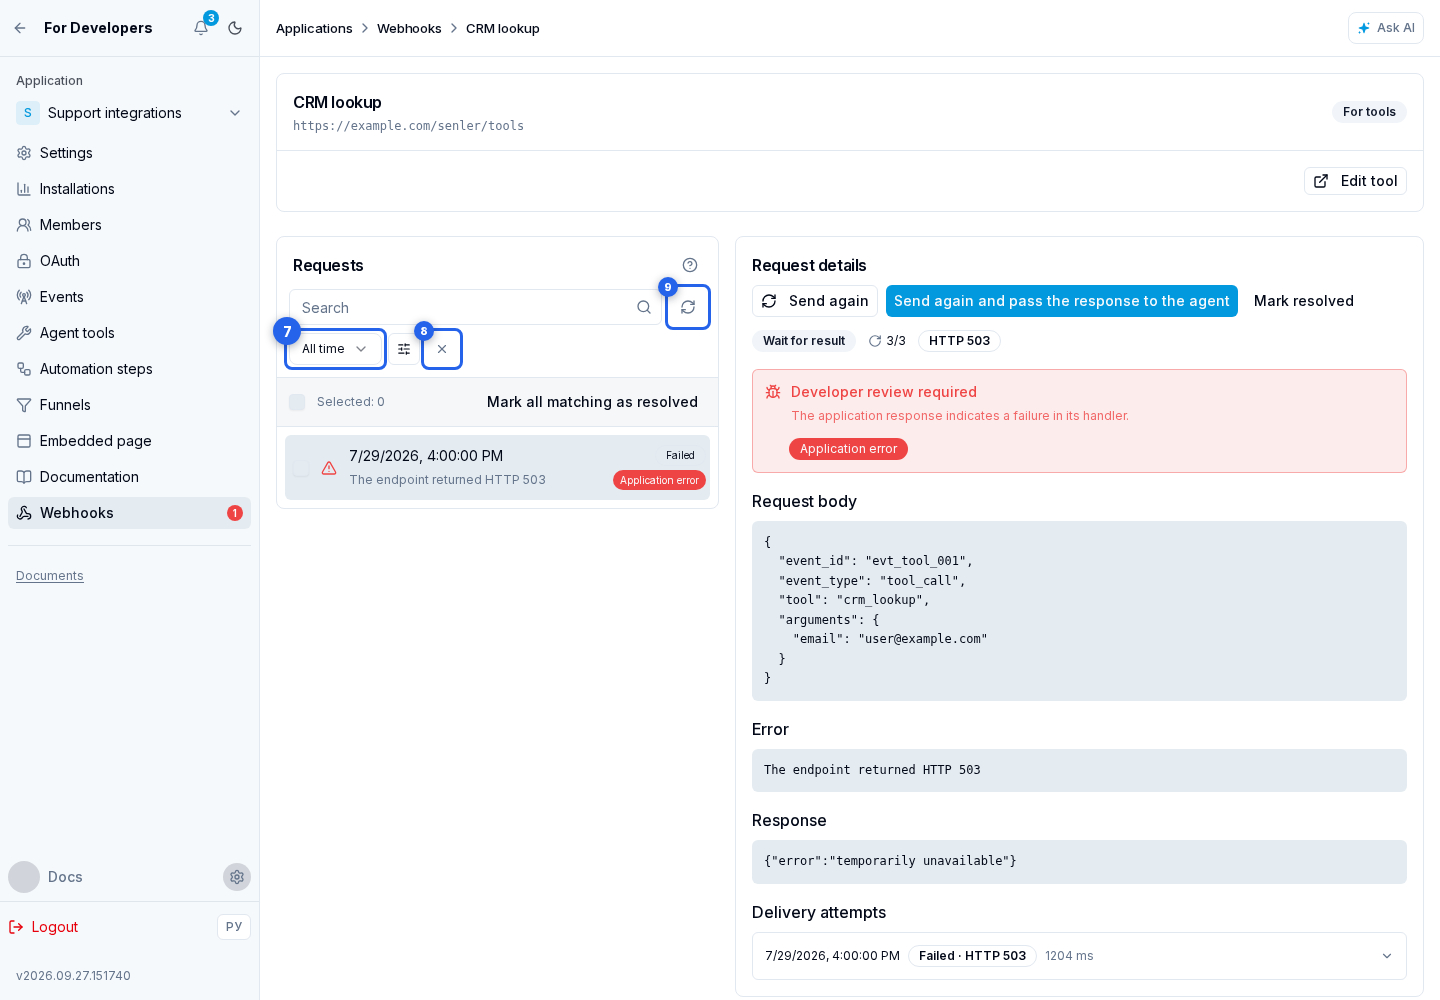Viewport: 1440px width, 1000px height.
Task: Click the magnifier icon in the search field
Action: pos(644,308)
